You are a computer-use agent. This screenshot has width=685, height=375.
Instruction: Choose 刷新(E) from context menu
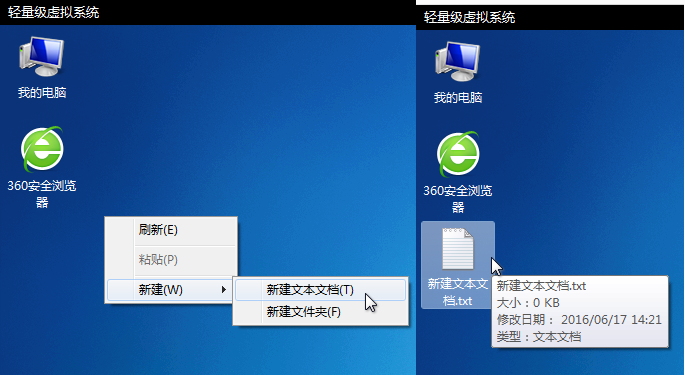[171, 230]
